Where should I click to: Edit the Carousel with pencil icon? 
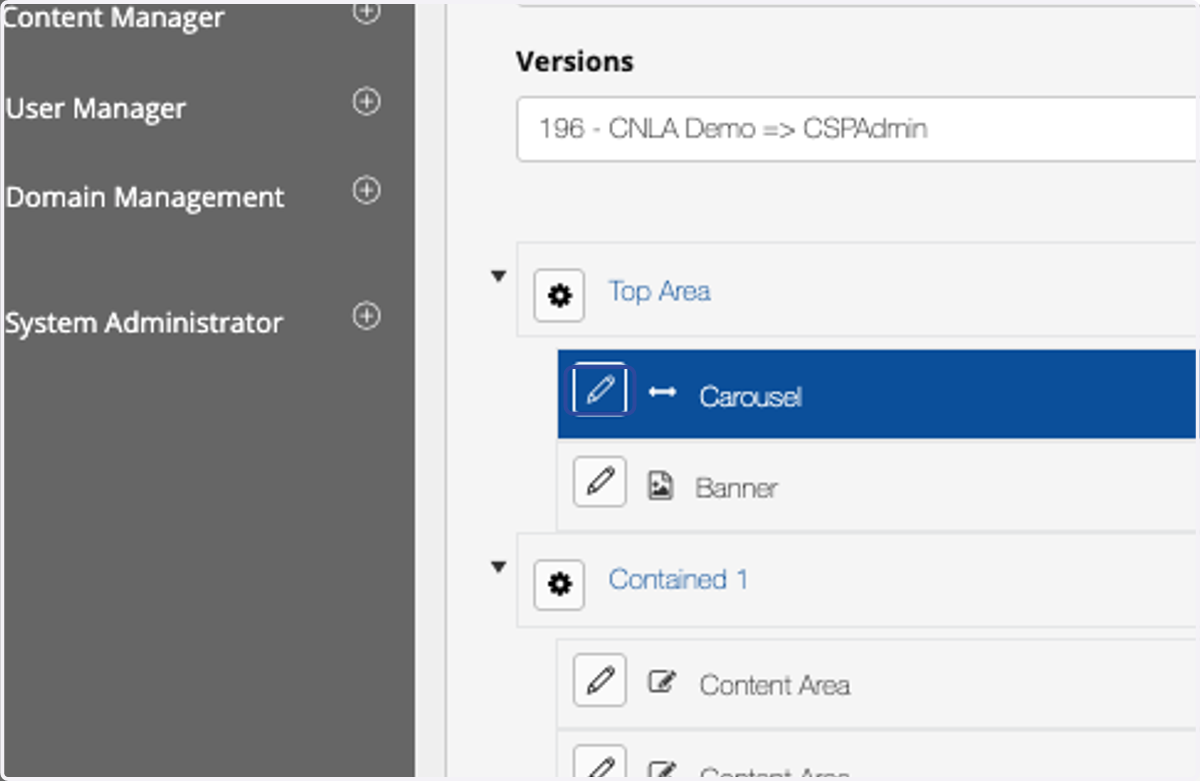point(599,389)
